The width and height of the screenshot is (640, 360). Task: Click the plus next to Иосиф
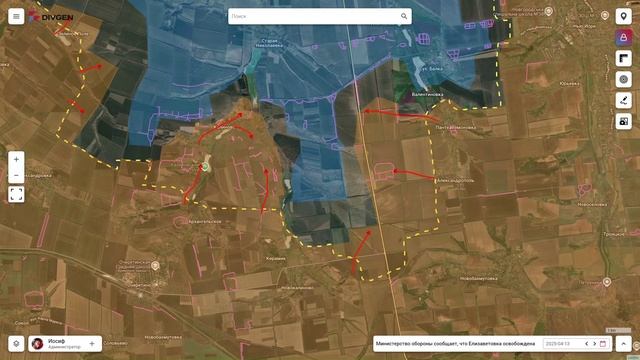pos(92,344)
